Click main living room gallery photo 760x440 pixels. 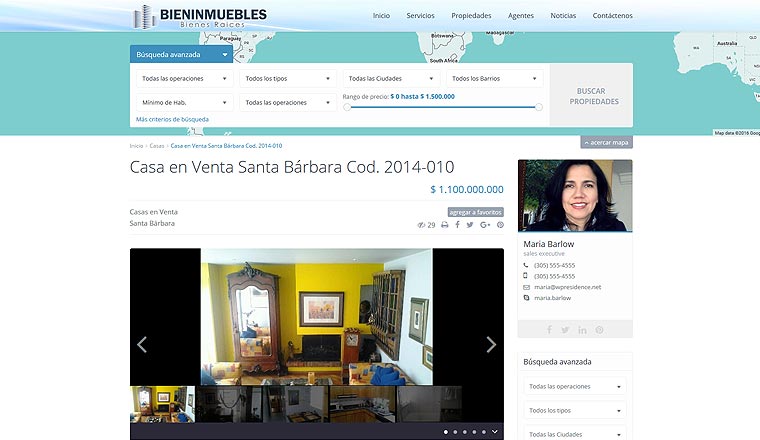(317, 317)
